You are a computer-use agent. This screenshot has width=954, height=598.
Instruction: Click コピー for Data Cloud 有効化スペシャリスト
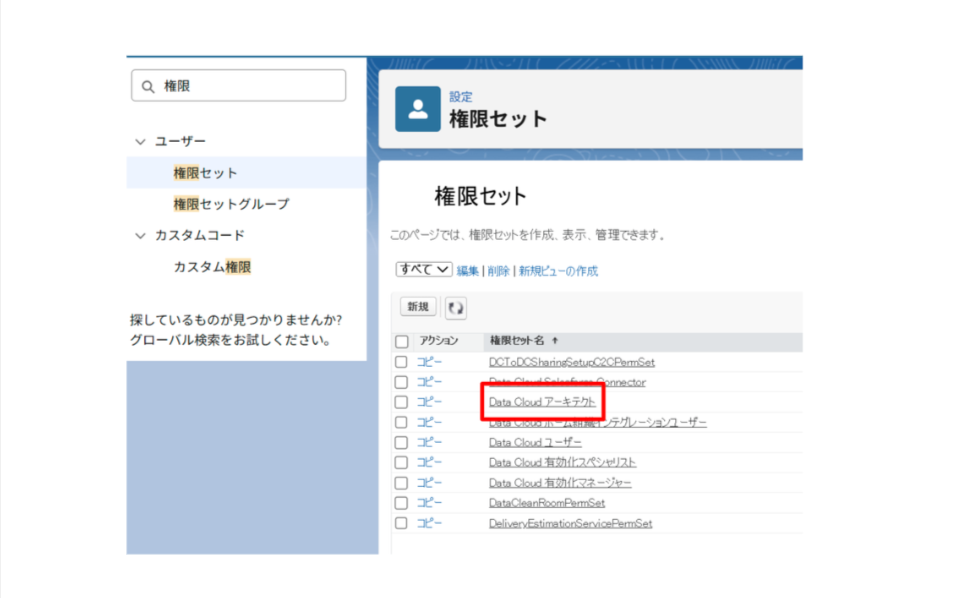[x=429, y=462]
